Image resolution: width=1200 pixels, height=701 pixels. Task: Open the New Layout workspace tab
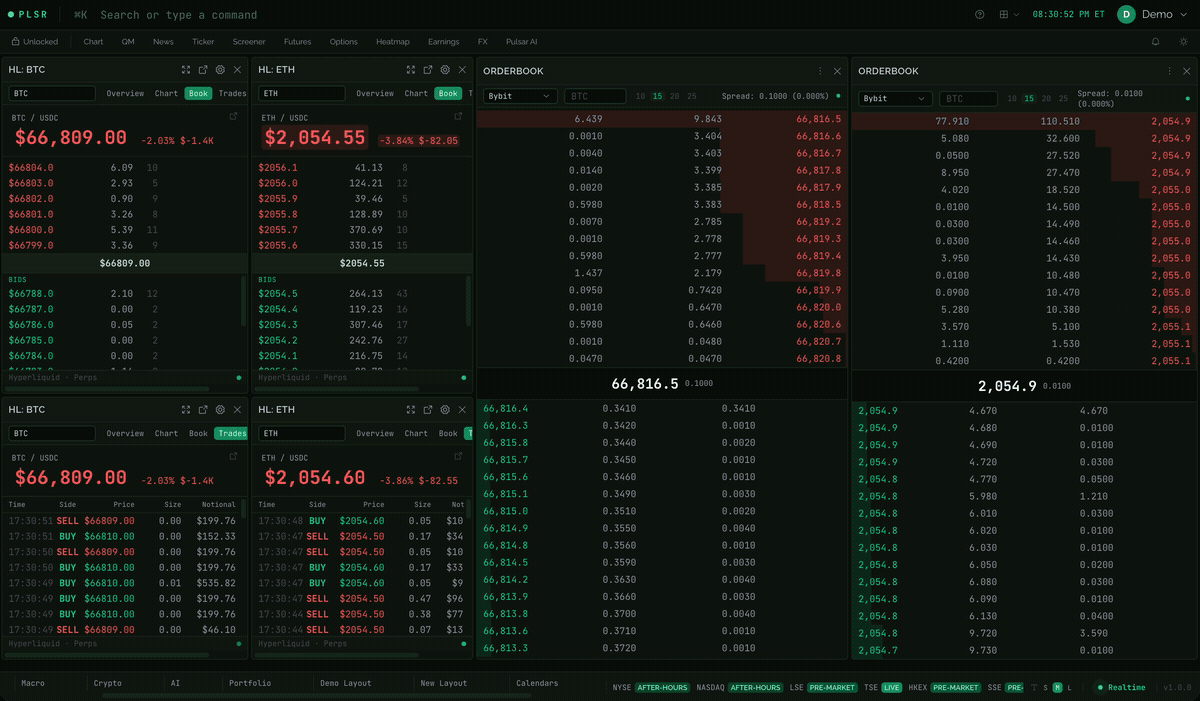[x=444, y=684]
